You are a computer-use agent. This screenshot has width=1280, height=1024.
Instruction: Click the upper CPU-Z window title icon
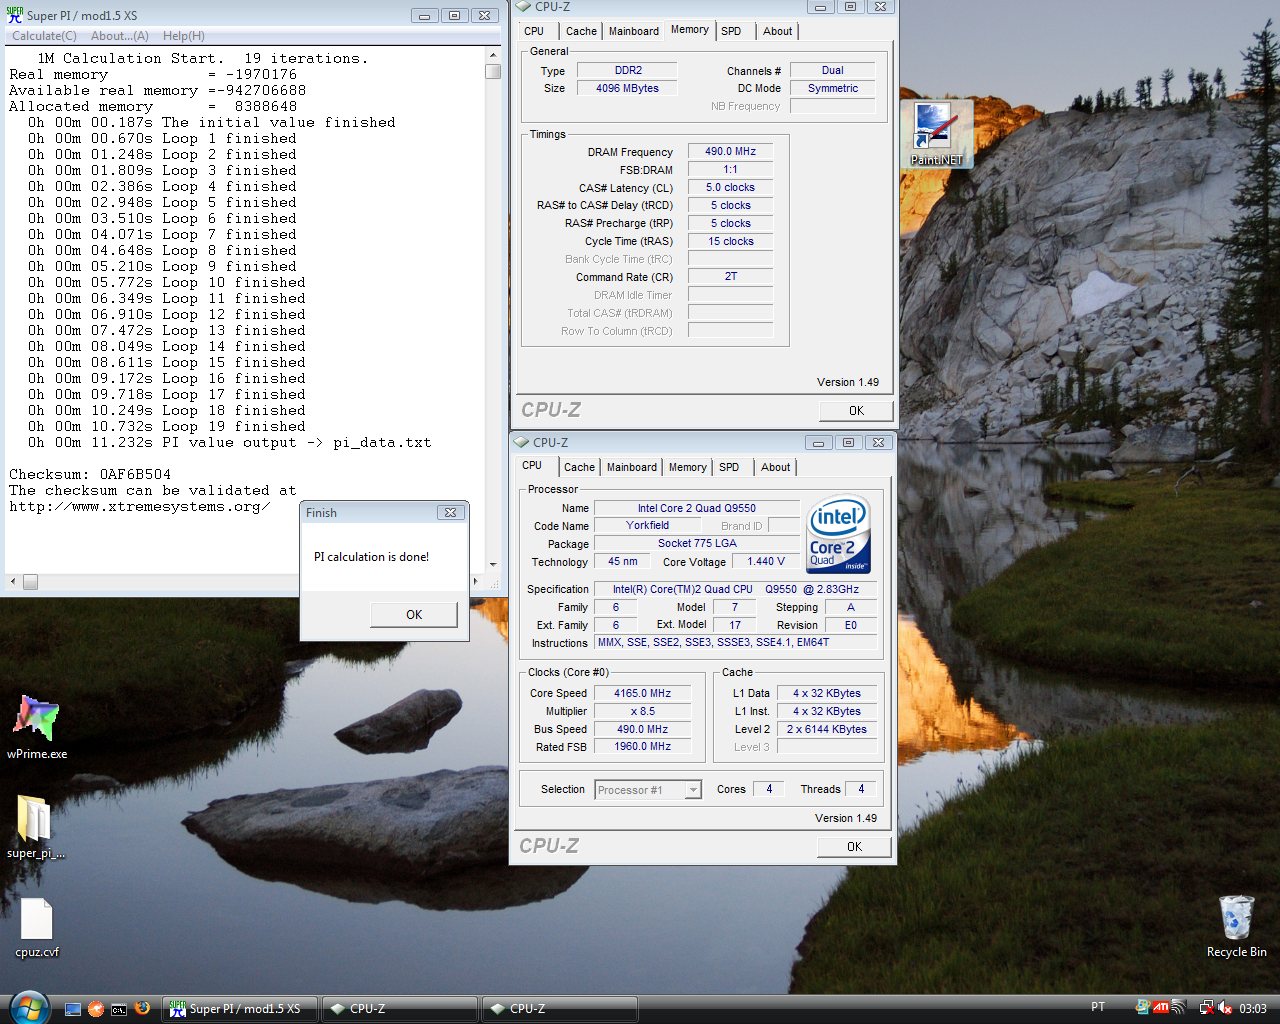(x=523, y=7)
